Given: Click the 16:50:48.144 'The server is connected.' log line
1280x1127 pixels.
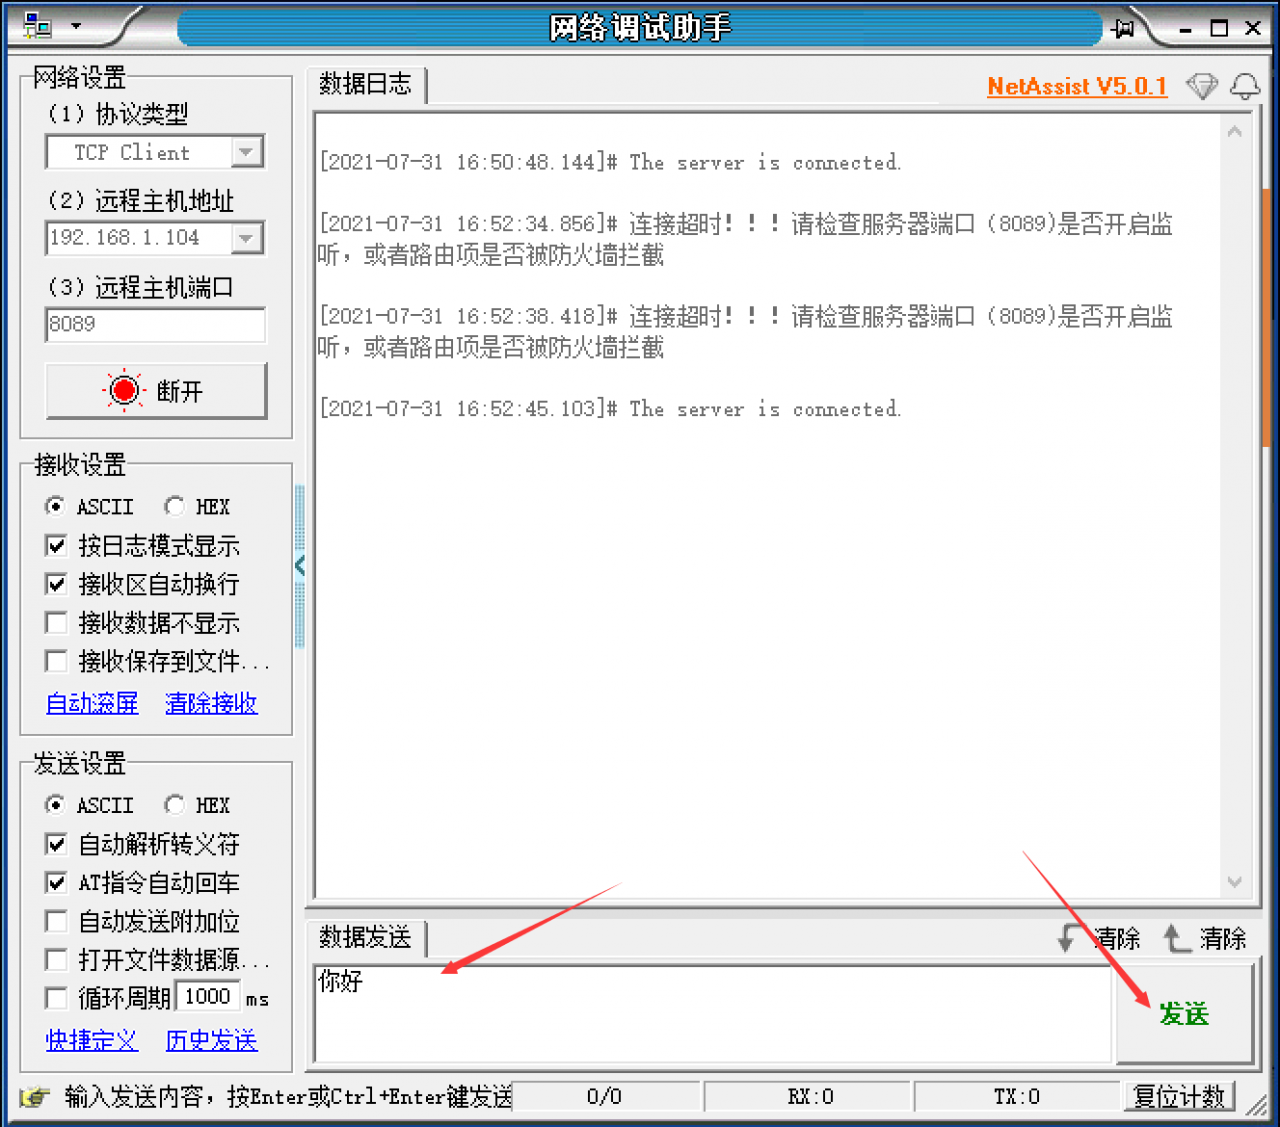Looking at the screenshot, I should click(x=610, y=162).
